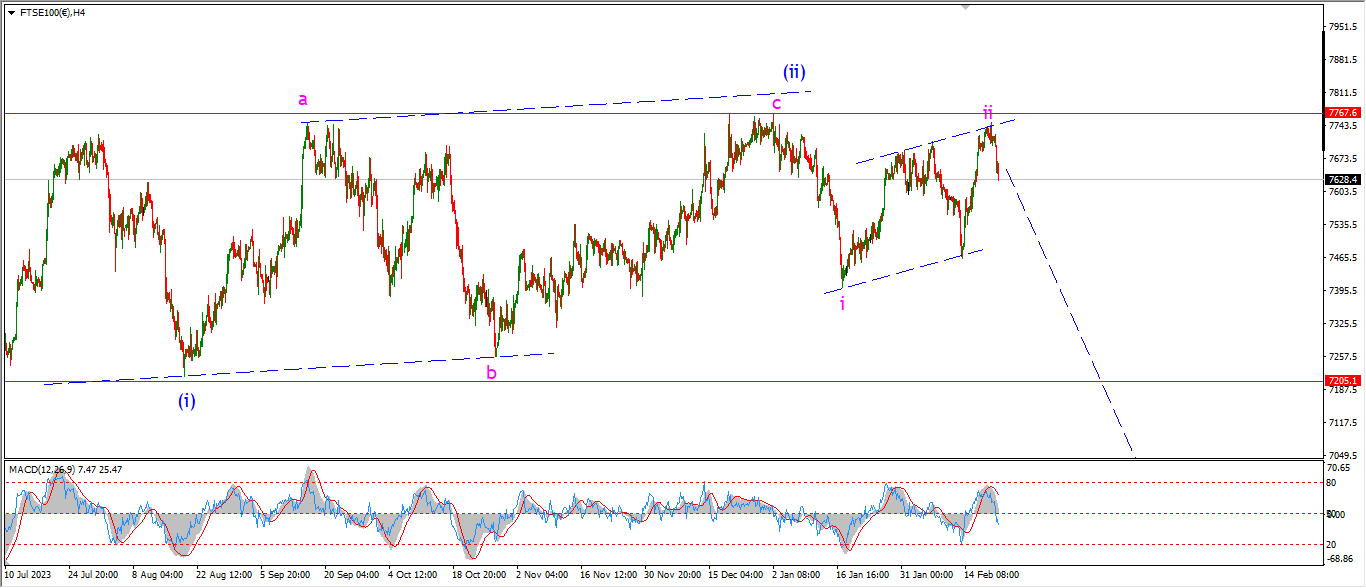Select the blue (i) wave label
Image resolution: width=1366 pixels, height=588 pixels.
coord(187,401)
